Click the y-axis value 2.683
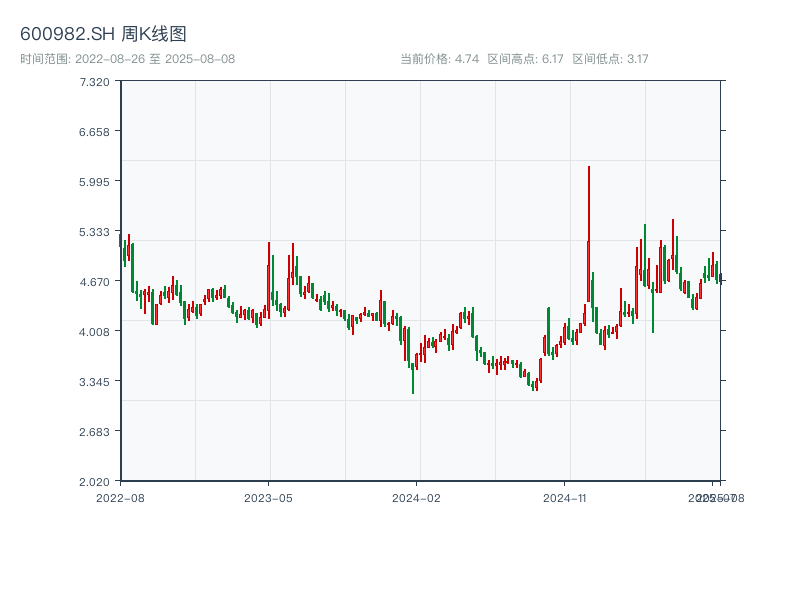This screenshot has width=800, height=600. pyautogui.click(x=94, y=432)
